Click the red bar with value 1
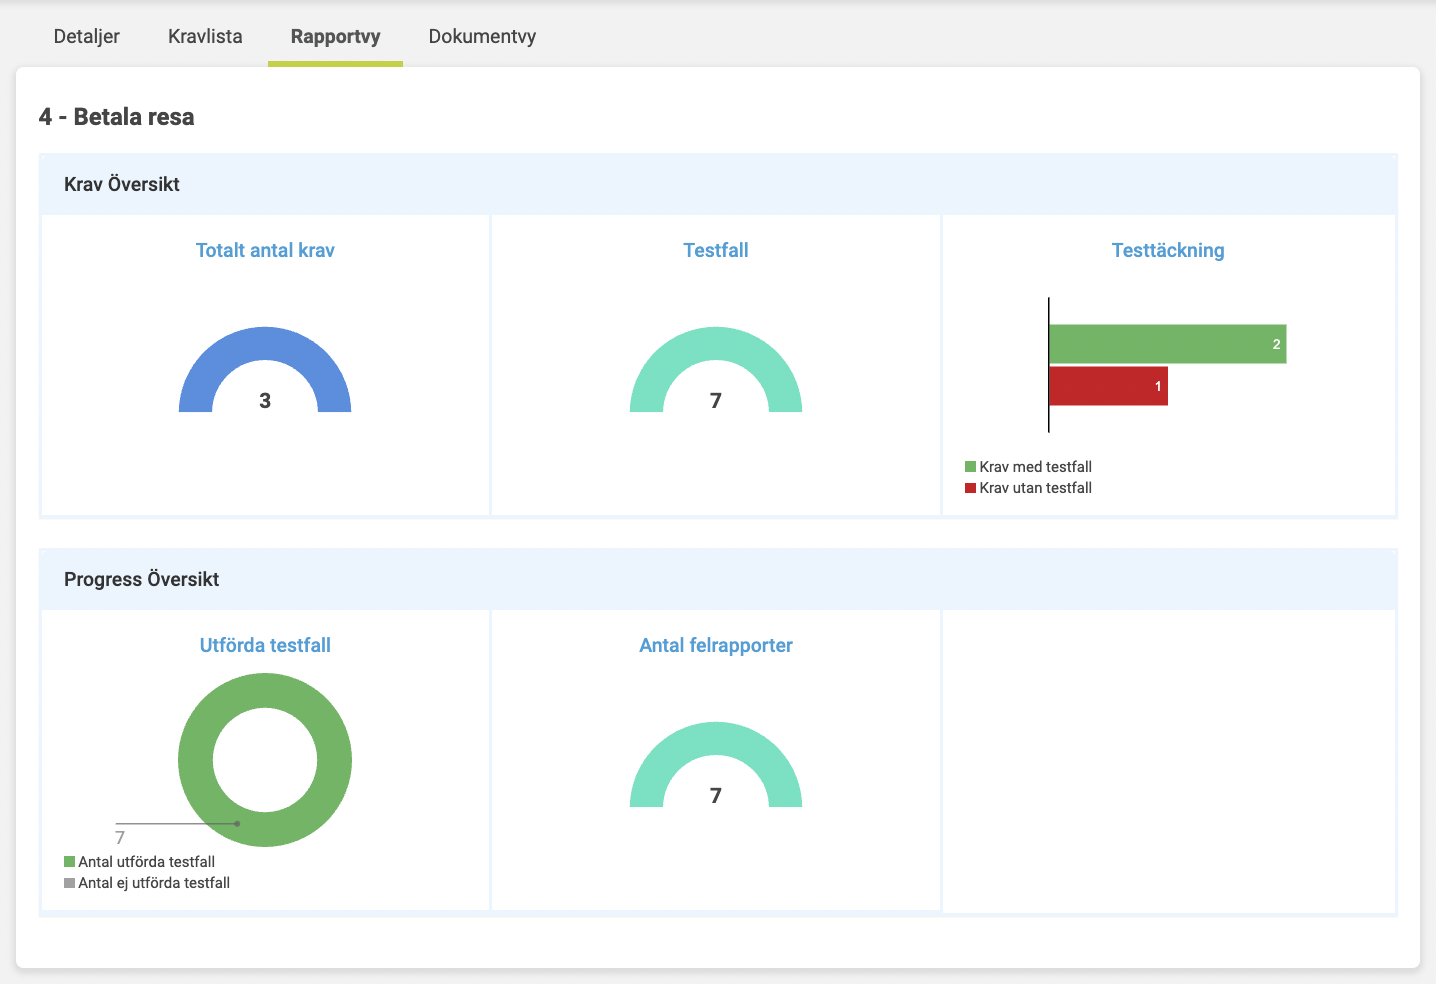 coord(1108,386)
